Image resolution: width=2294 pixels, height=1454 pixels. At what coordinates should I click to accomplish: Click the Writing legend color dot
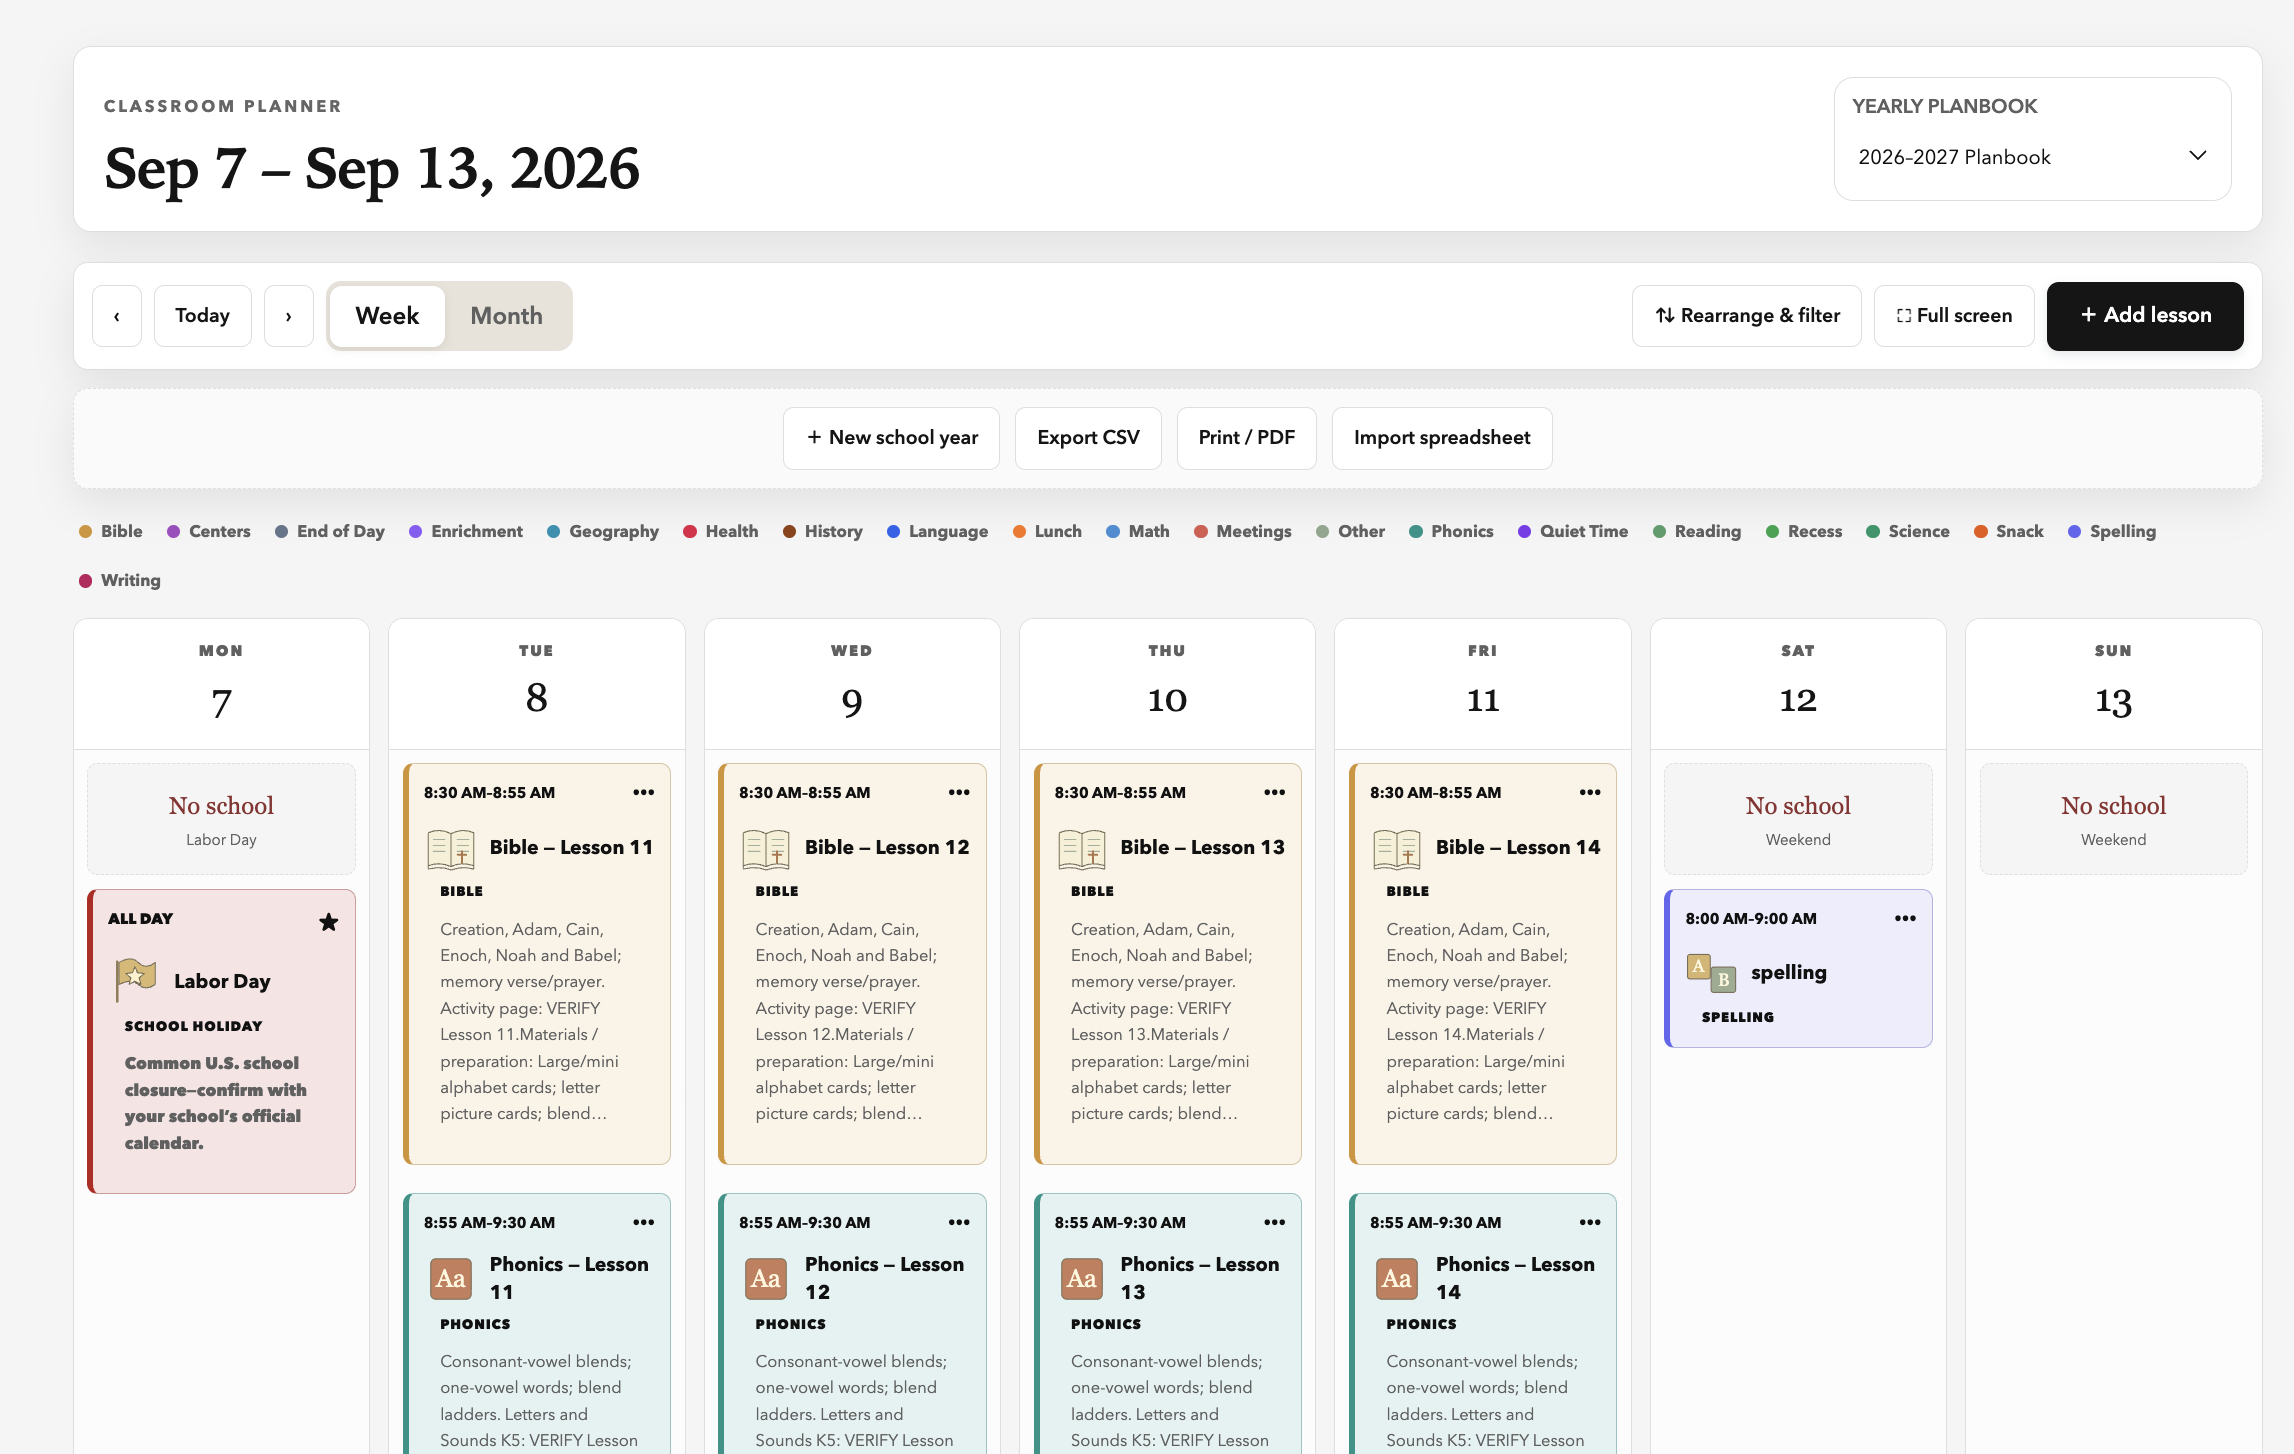click(86, 581)
